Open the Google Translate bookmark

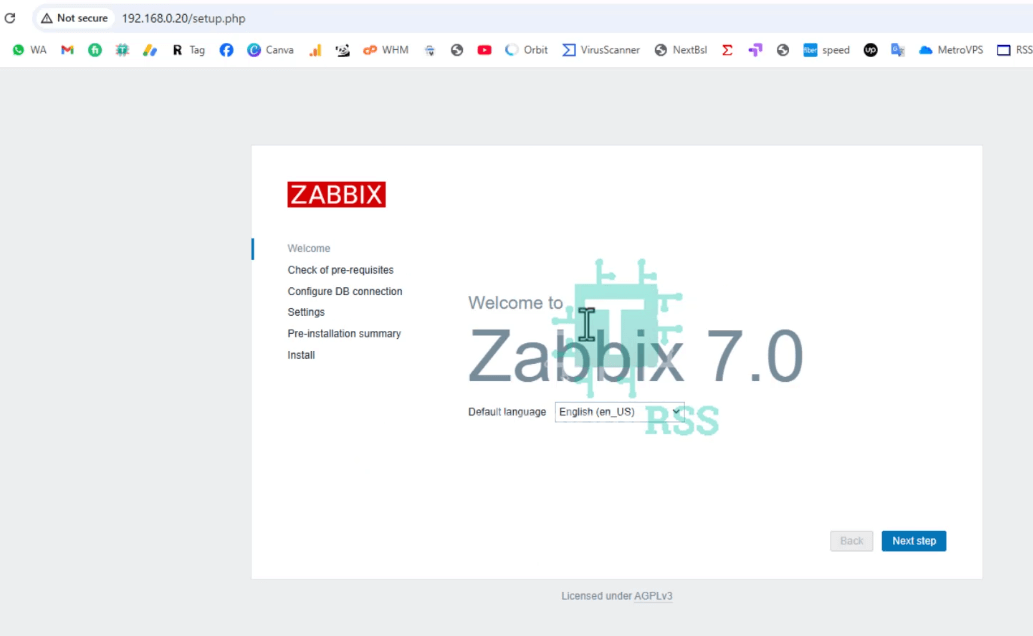(897, 50)
